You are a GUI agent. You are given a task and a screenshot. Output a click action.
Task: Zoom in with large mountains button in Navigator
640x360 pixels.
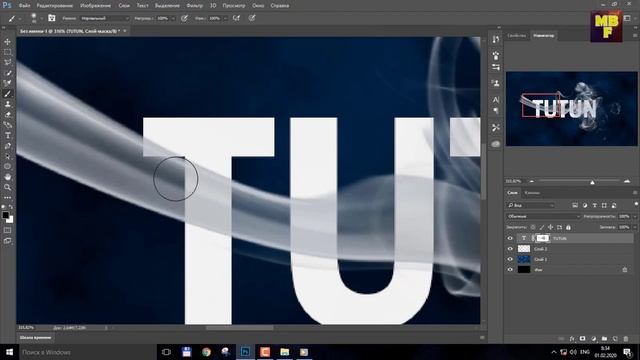(x=627, y=181)
